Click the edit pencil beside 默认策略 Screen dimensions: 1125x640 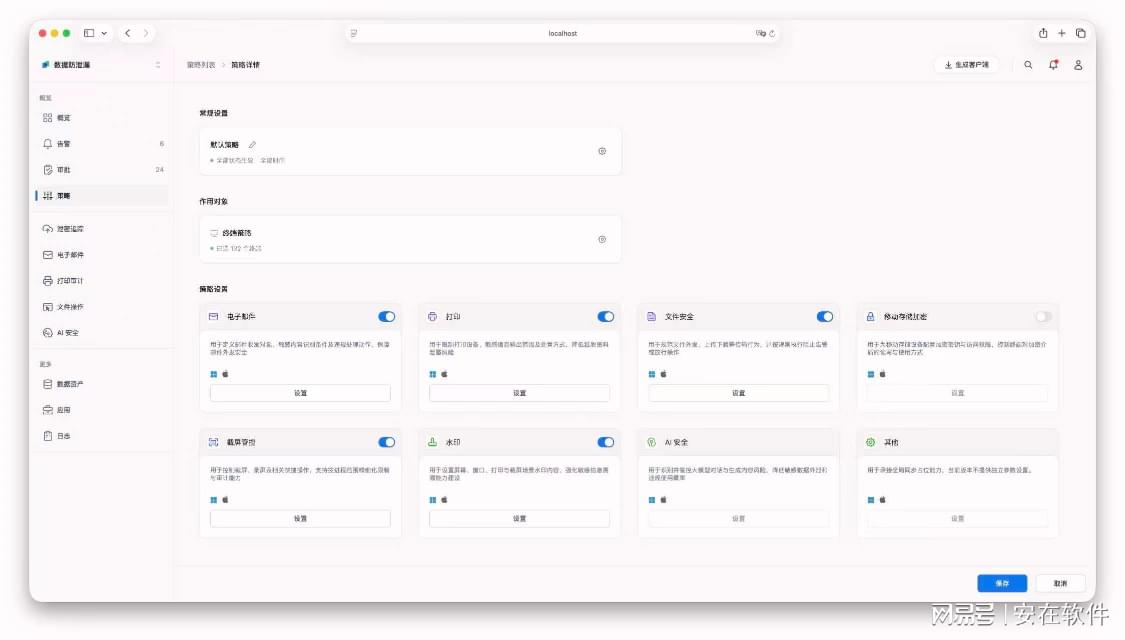[253, 145]
